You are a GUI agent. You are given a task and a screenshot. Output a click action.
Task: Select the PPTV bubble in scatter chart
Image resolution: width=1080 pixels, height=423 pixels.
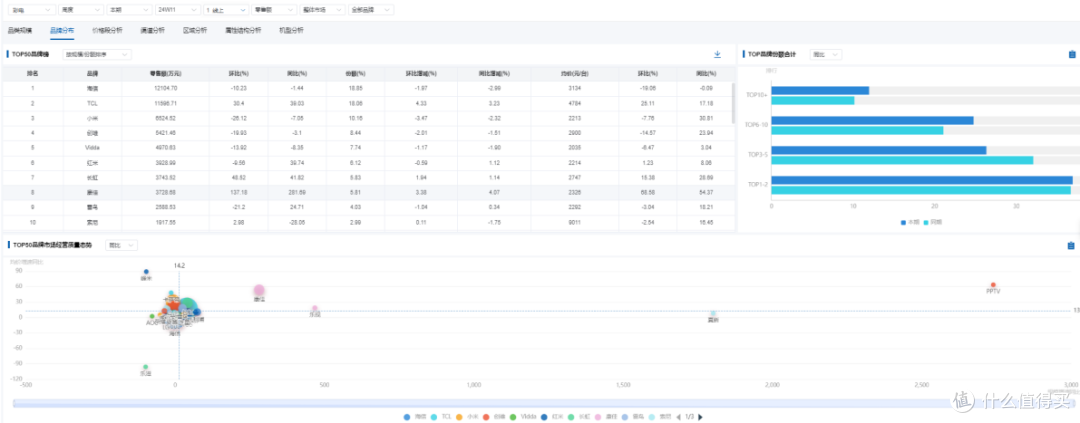993,285
